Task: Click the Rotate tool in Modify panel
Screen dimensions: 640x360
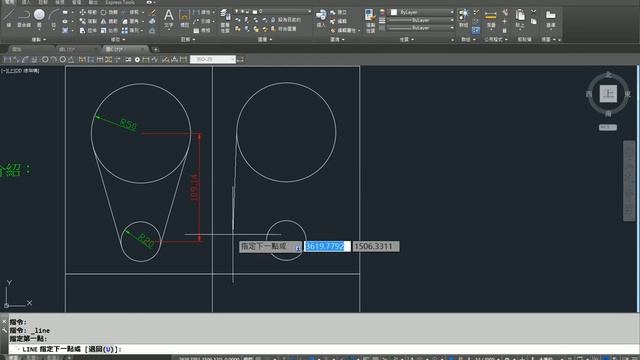Action: tap(109, 12)
